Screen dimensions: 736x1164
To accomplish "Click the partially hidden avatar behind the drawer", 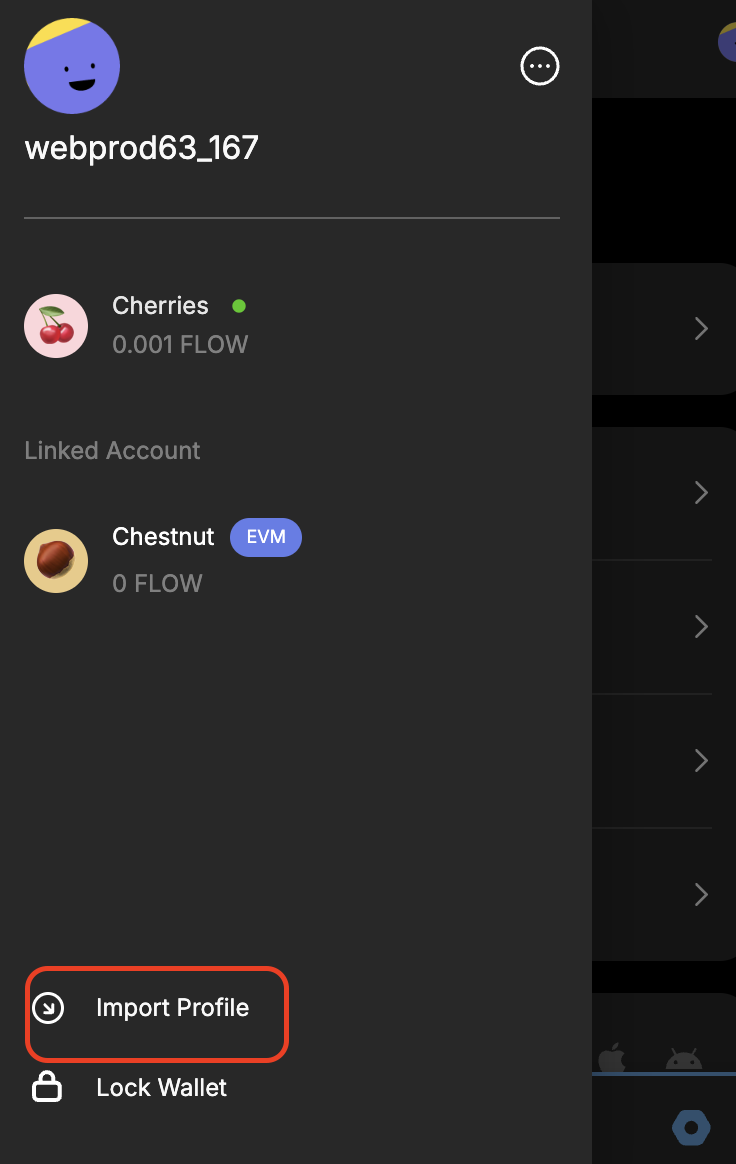I will pos(727,42).
